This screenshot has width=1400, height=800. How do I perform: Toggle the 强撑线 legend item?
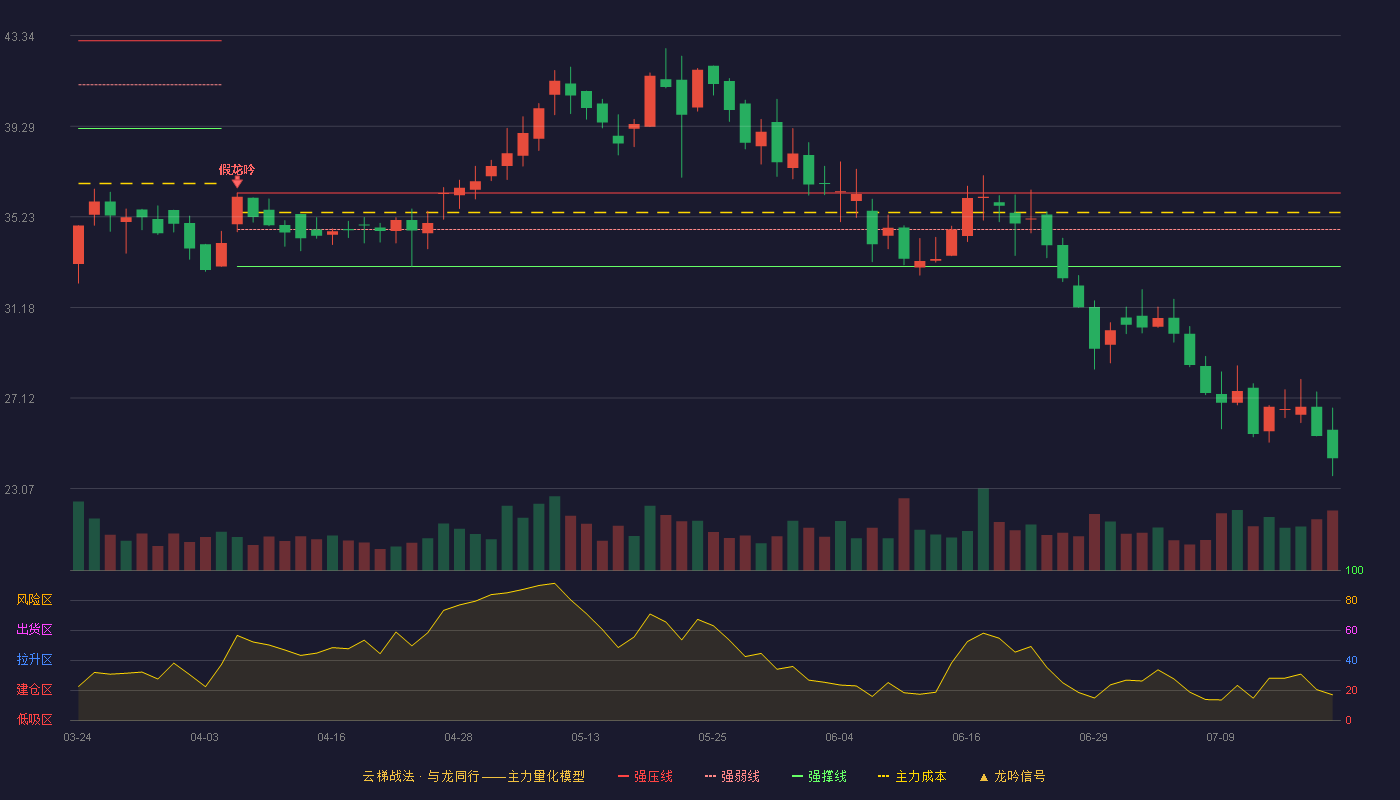[x=819, y=776]
